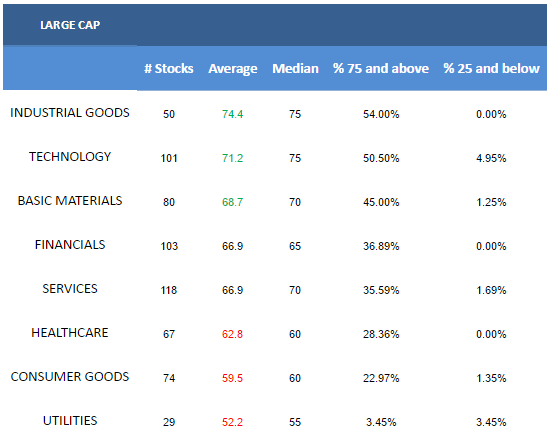The height and width of the screenshot is (436, 549).
Task: Click the HEALTHCARE sector label
Action: tap(70, 333)
